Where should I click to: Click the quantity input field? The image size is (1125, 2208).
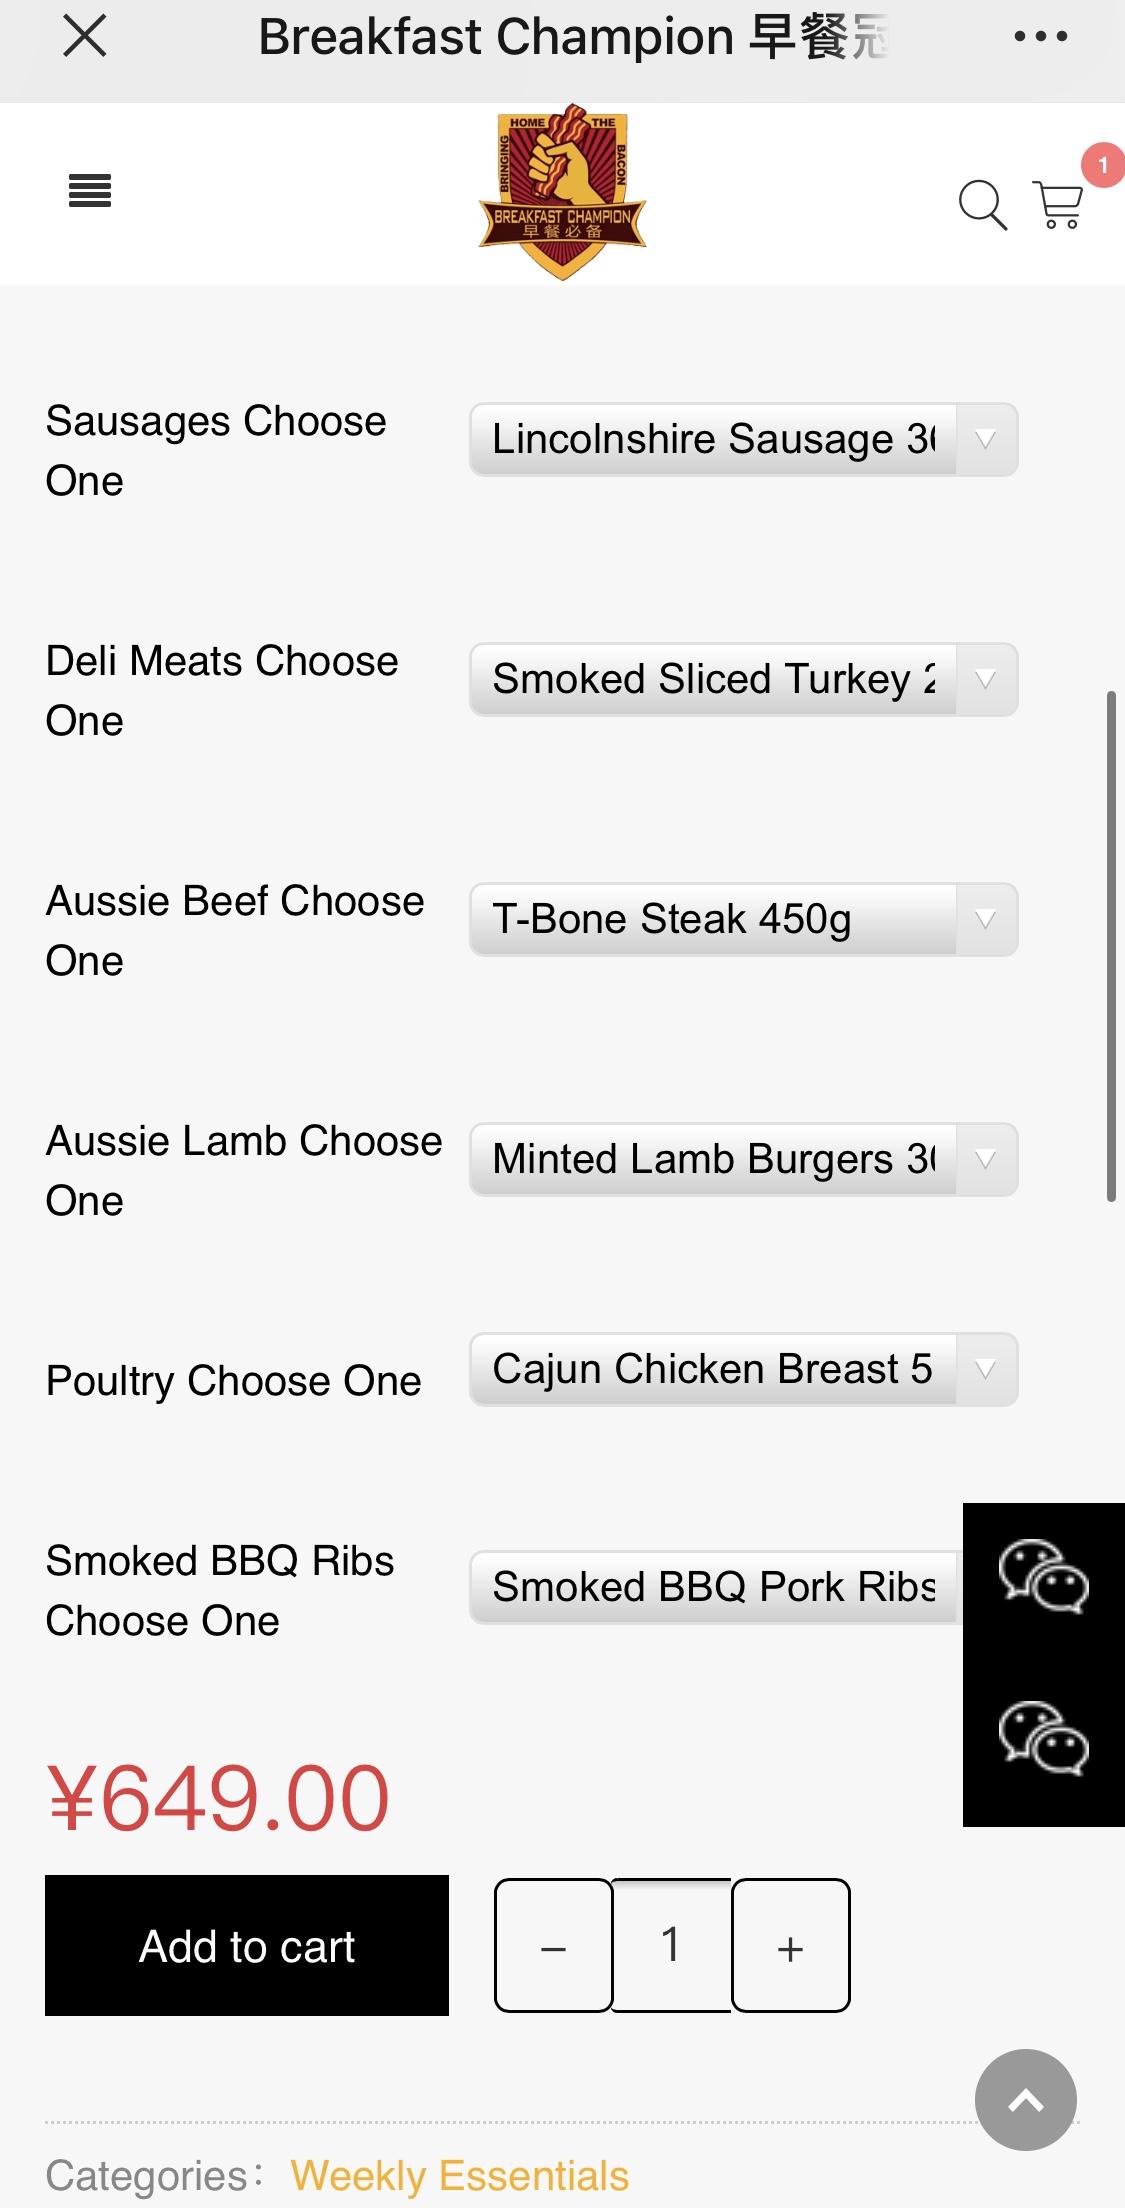coord(671,1946)
